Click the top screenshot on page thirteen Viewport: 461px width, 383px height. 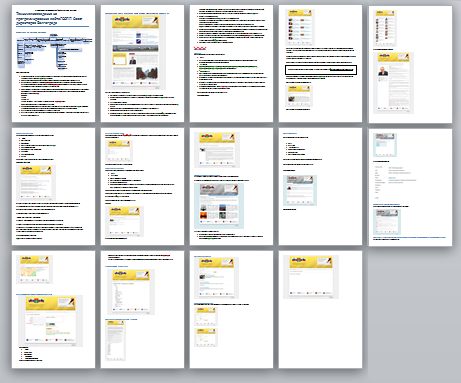(216, 278)
